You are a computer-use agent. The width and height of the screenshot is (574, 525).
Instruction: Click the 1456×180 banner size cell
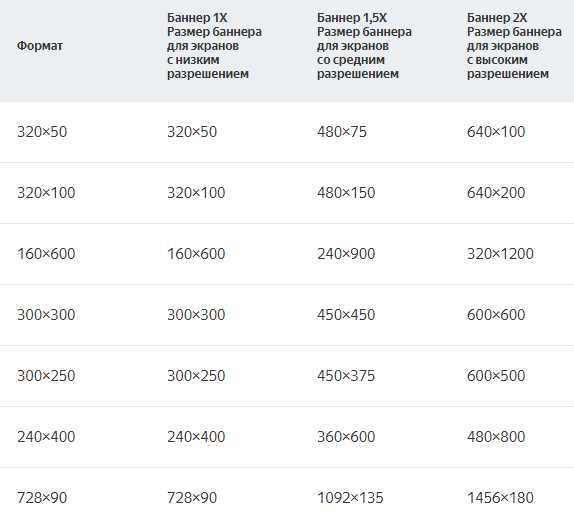click(500, 498)
